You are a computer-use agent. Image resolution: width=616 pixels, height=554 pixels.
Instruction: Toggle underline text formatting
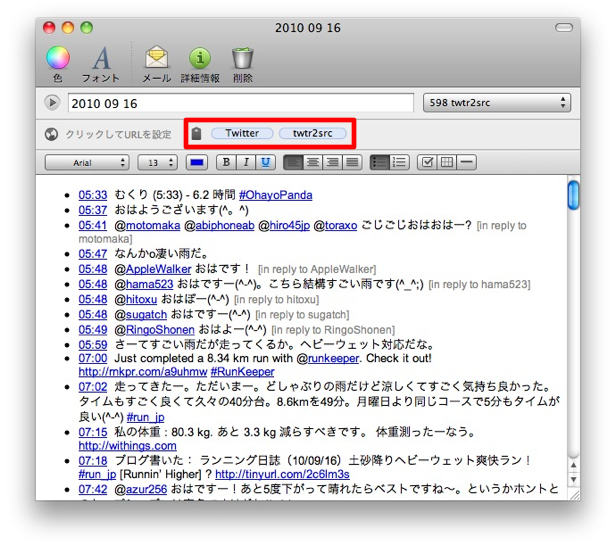tap(266, 161)
